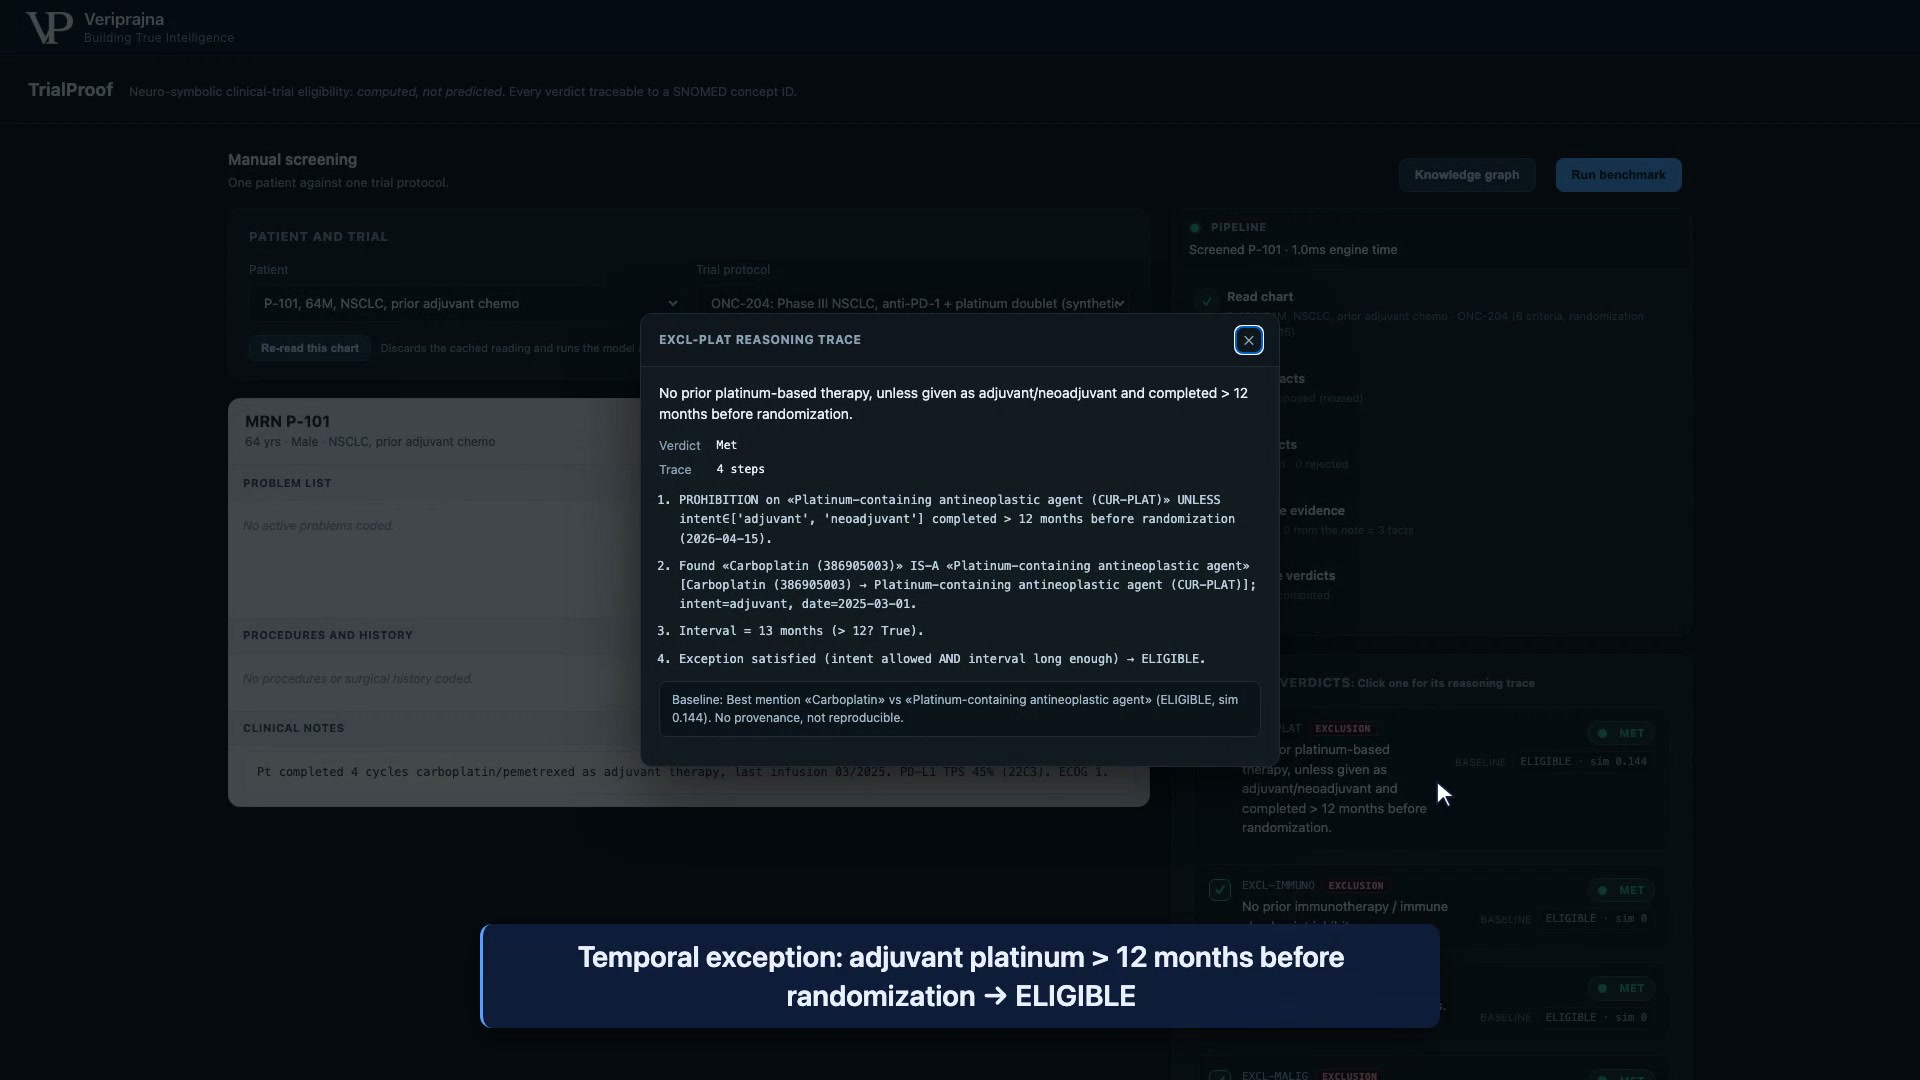Click the MET badge on EXCL-IMMUNO verdict

pos(1621,890)
